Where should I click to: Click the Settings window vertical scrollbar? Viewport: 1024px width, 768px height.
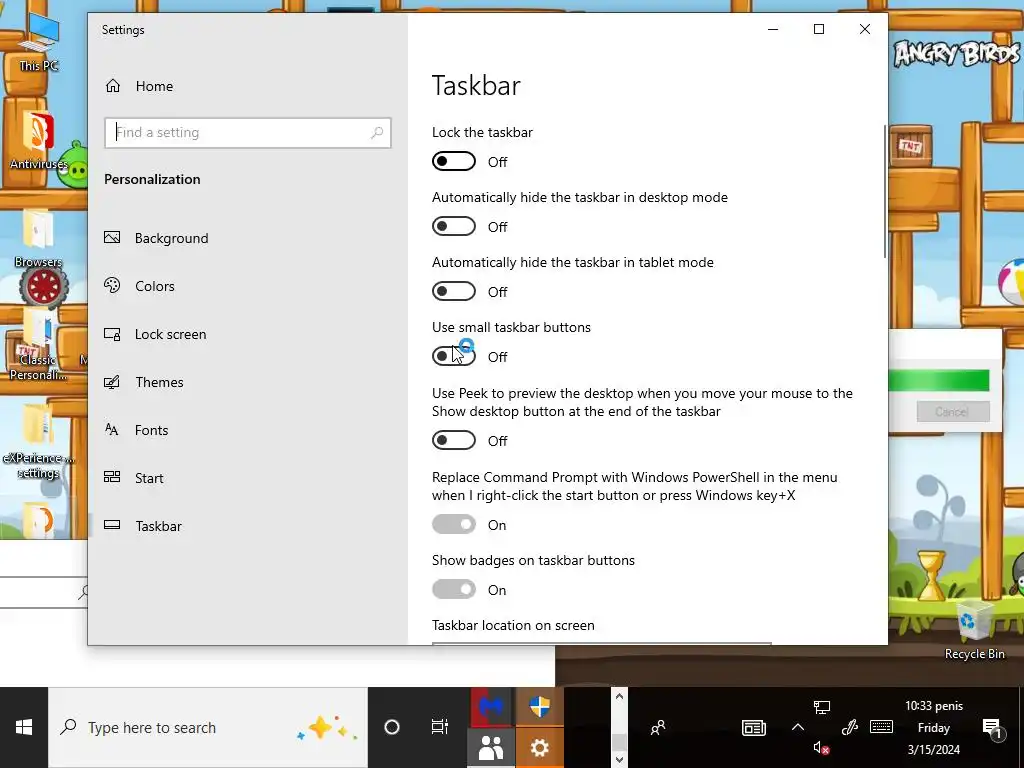(885, 191)
